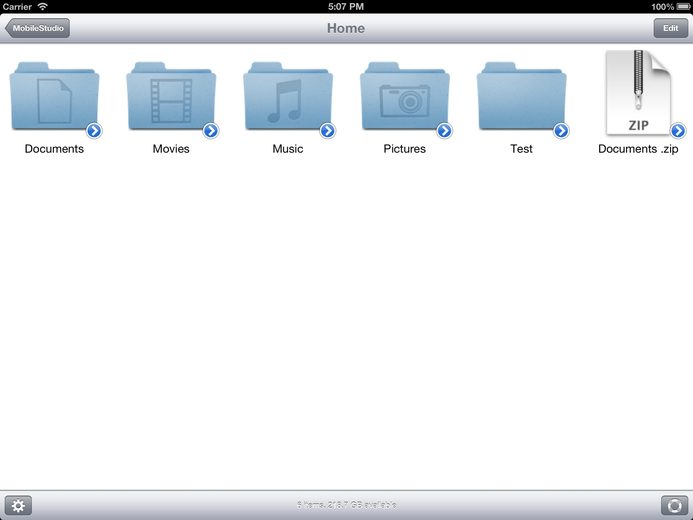The image size is (693, 520).
Task: Select the "Music" label
Action: [x=288, y=149]
